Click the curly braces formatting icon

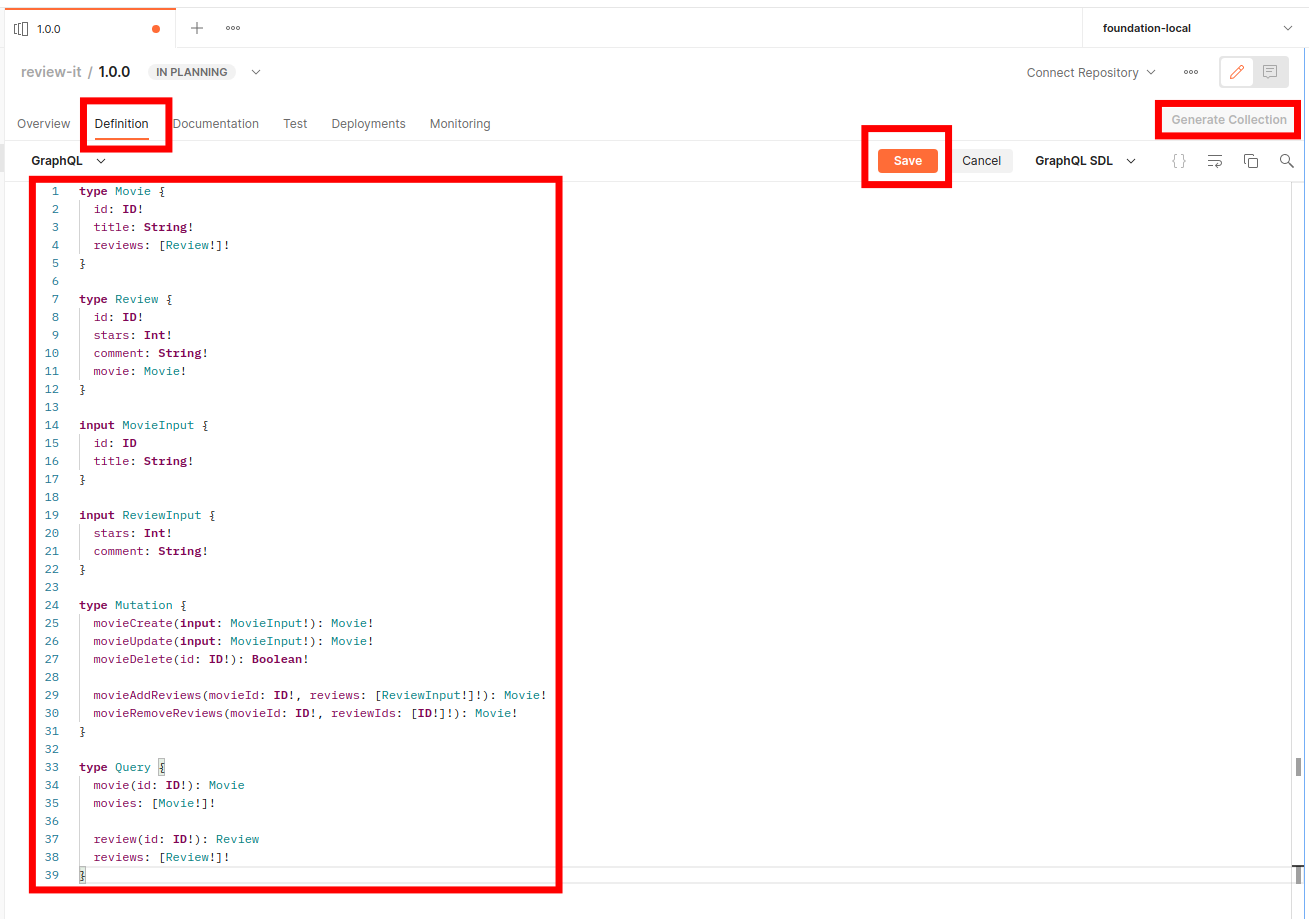pyautogui.click(x=1178, y=160)
